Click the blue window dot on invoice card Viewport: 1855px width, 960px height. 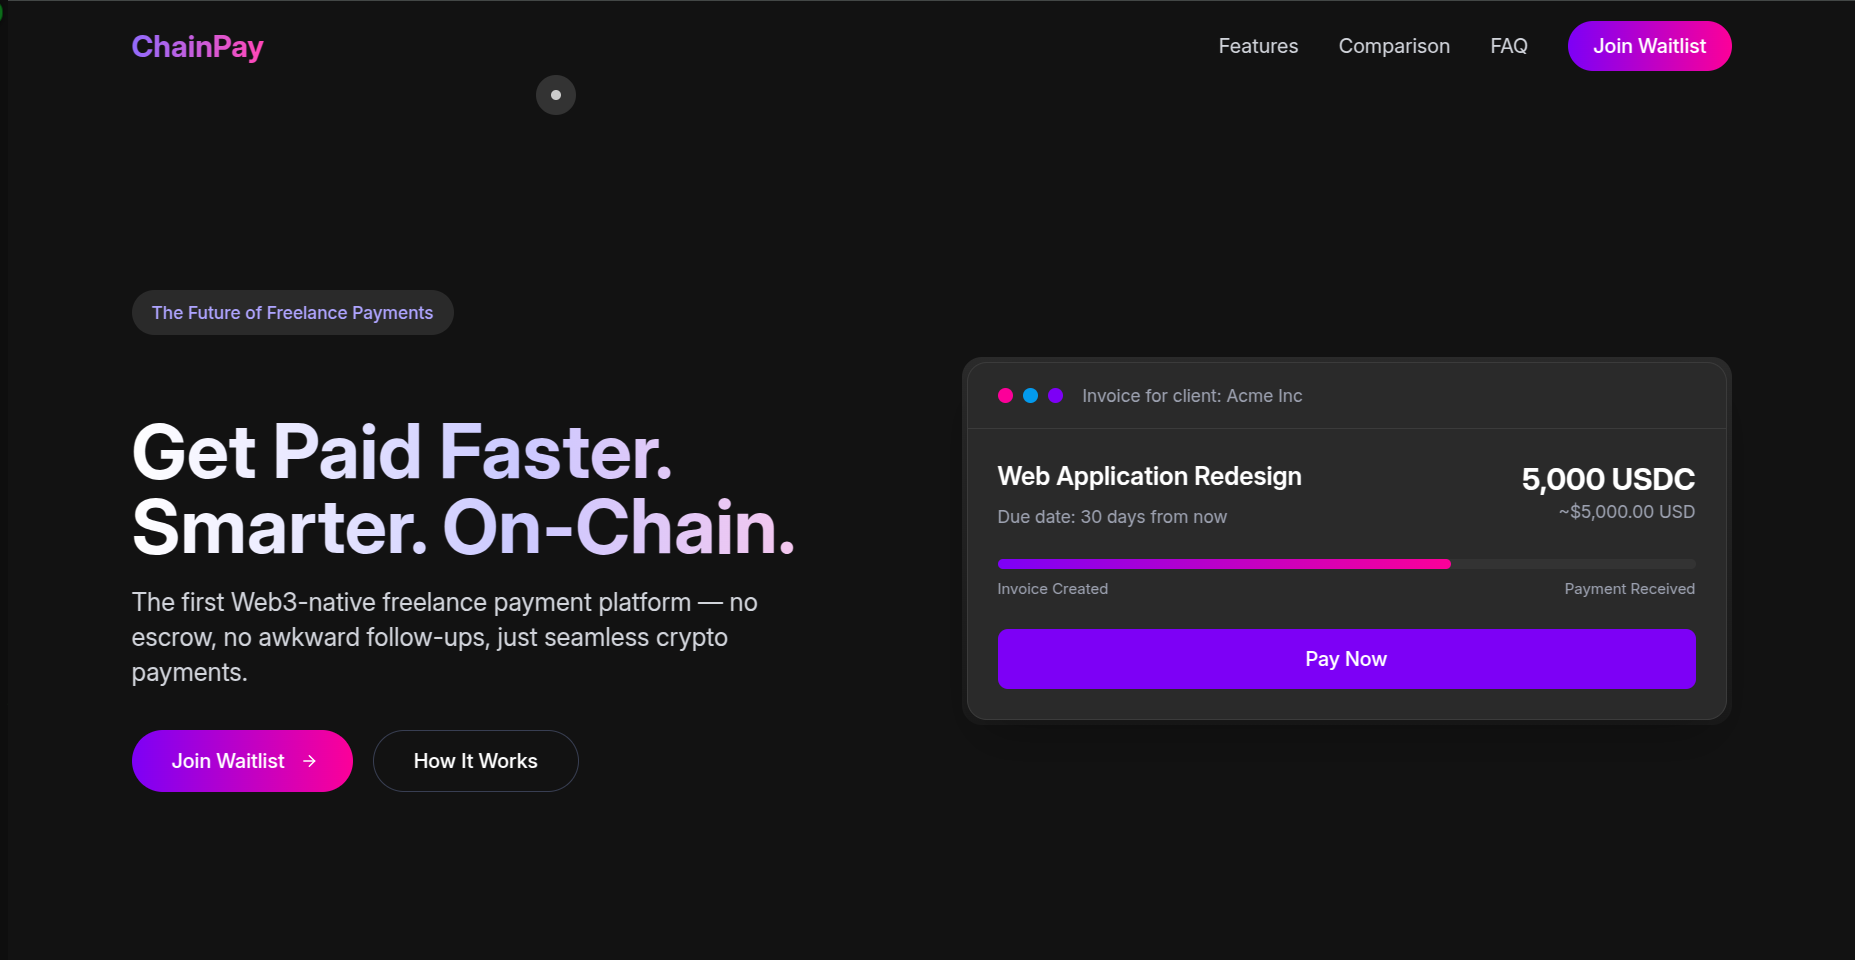click(x=1030, y=395)
